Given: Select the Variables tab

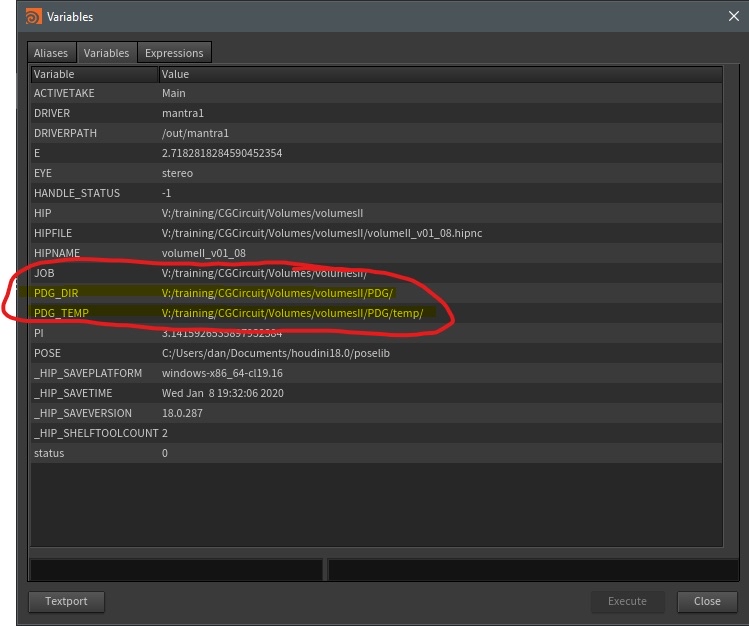Looking at the screenshot, I should (x=107, y=53).
